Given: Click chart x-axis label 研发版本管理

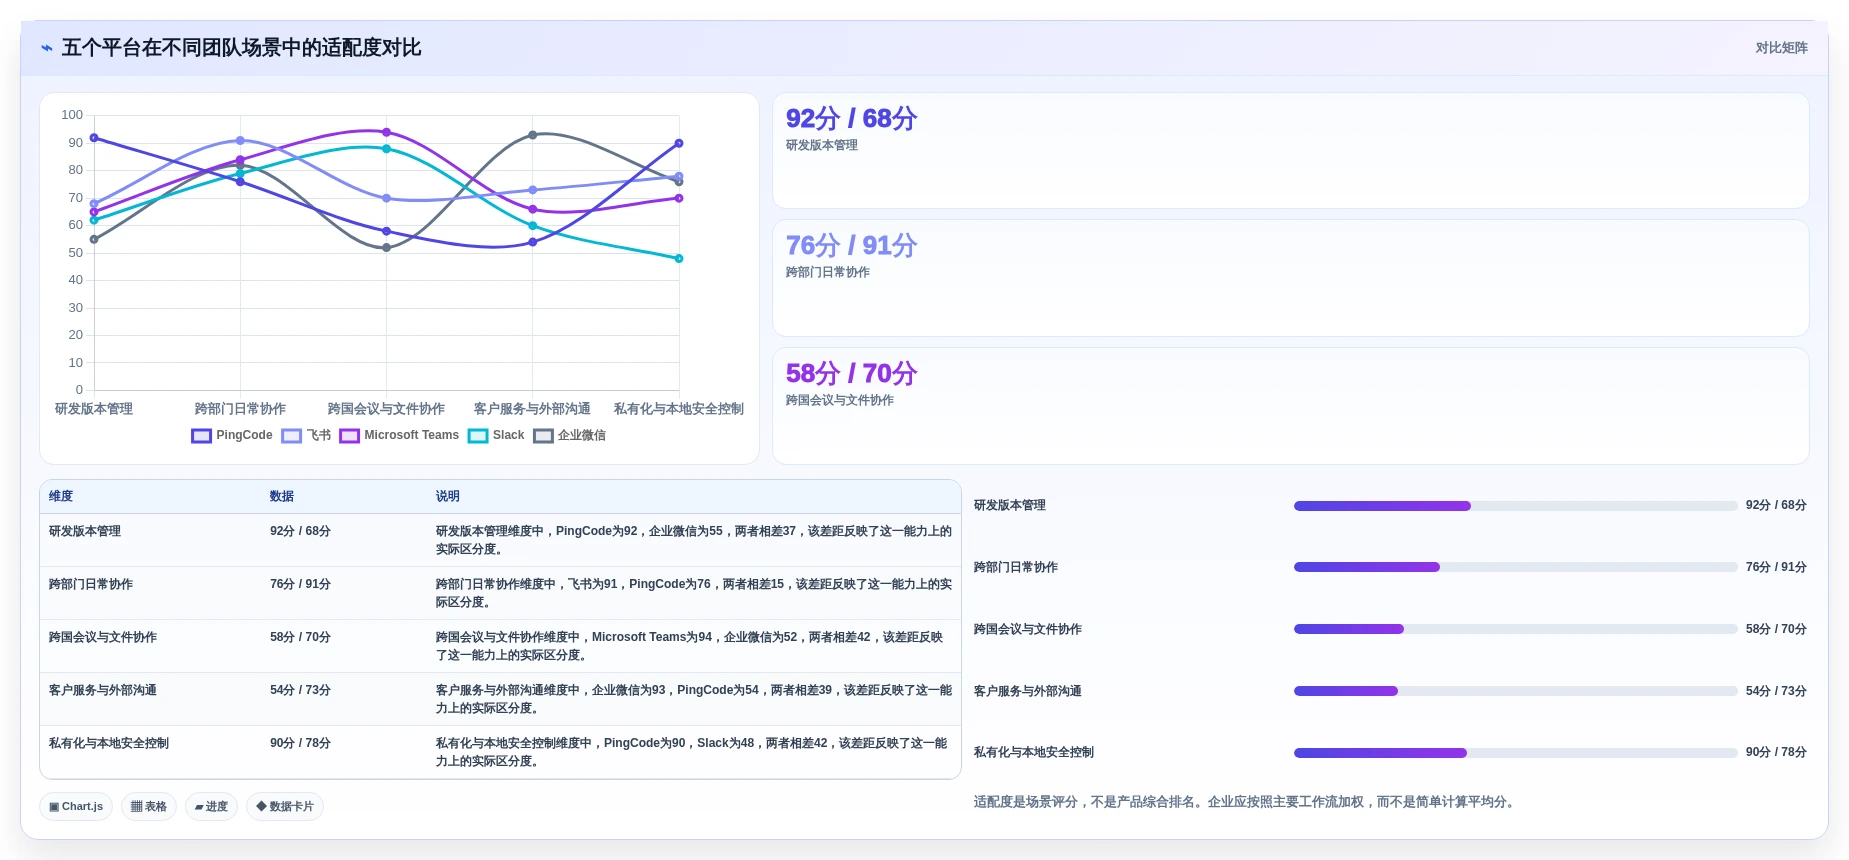Looking at the screenshot, I should (94, 409).
